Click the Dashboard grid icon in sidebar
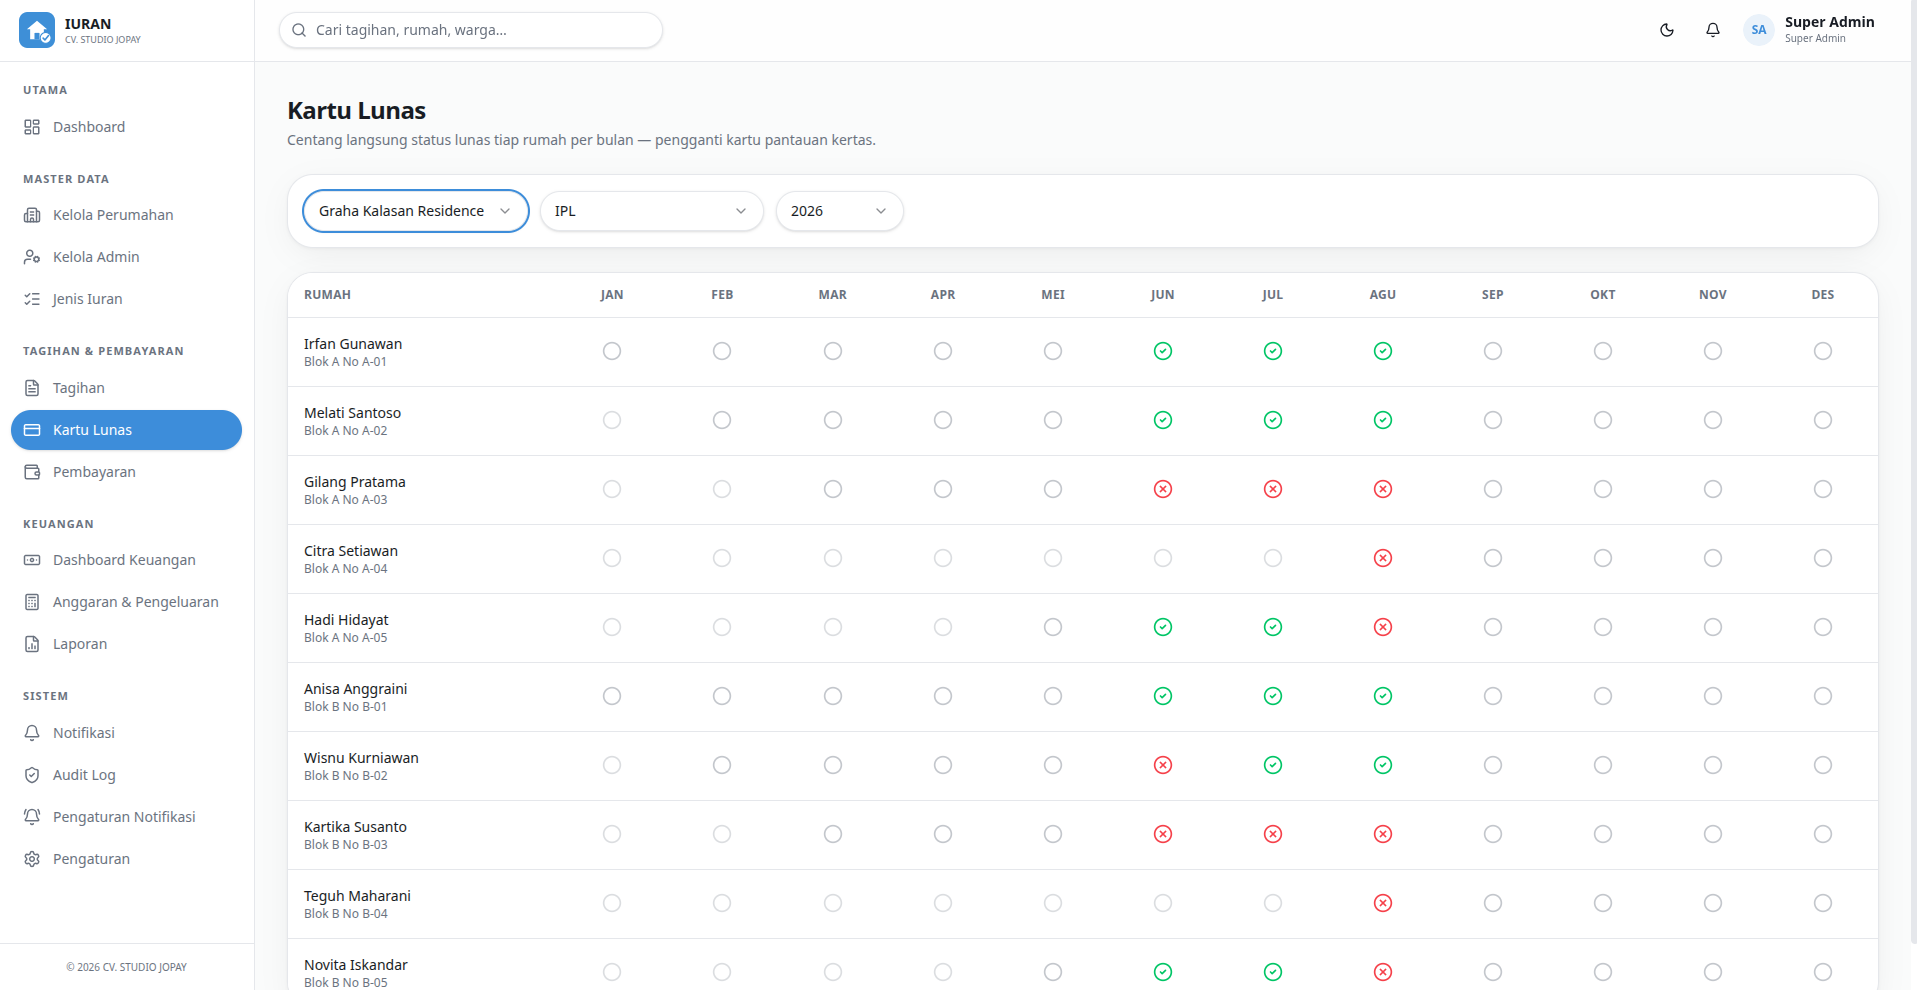Viewport: 1917px width, 990px height. click(x=32, y=127)
